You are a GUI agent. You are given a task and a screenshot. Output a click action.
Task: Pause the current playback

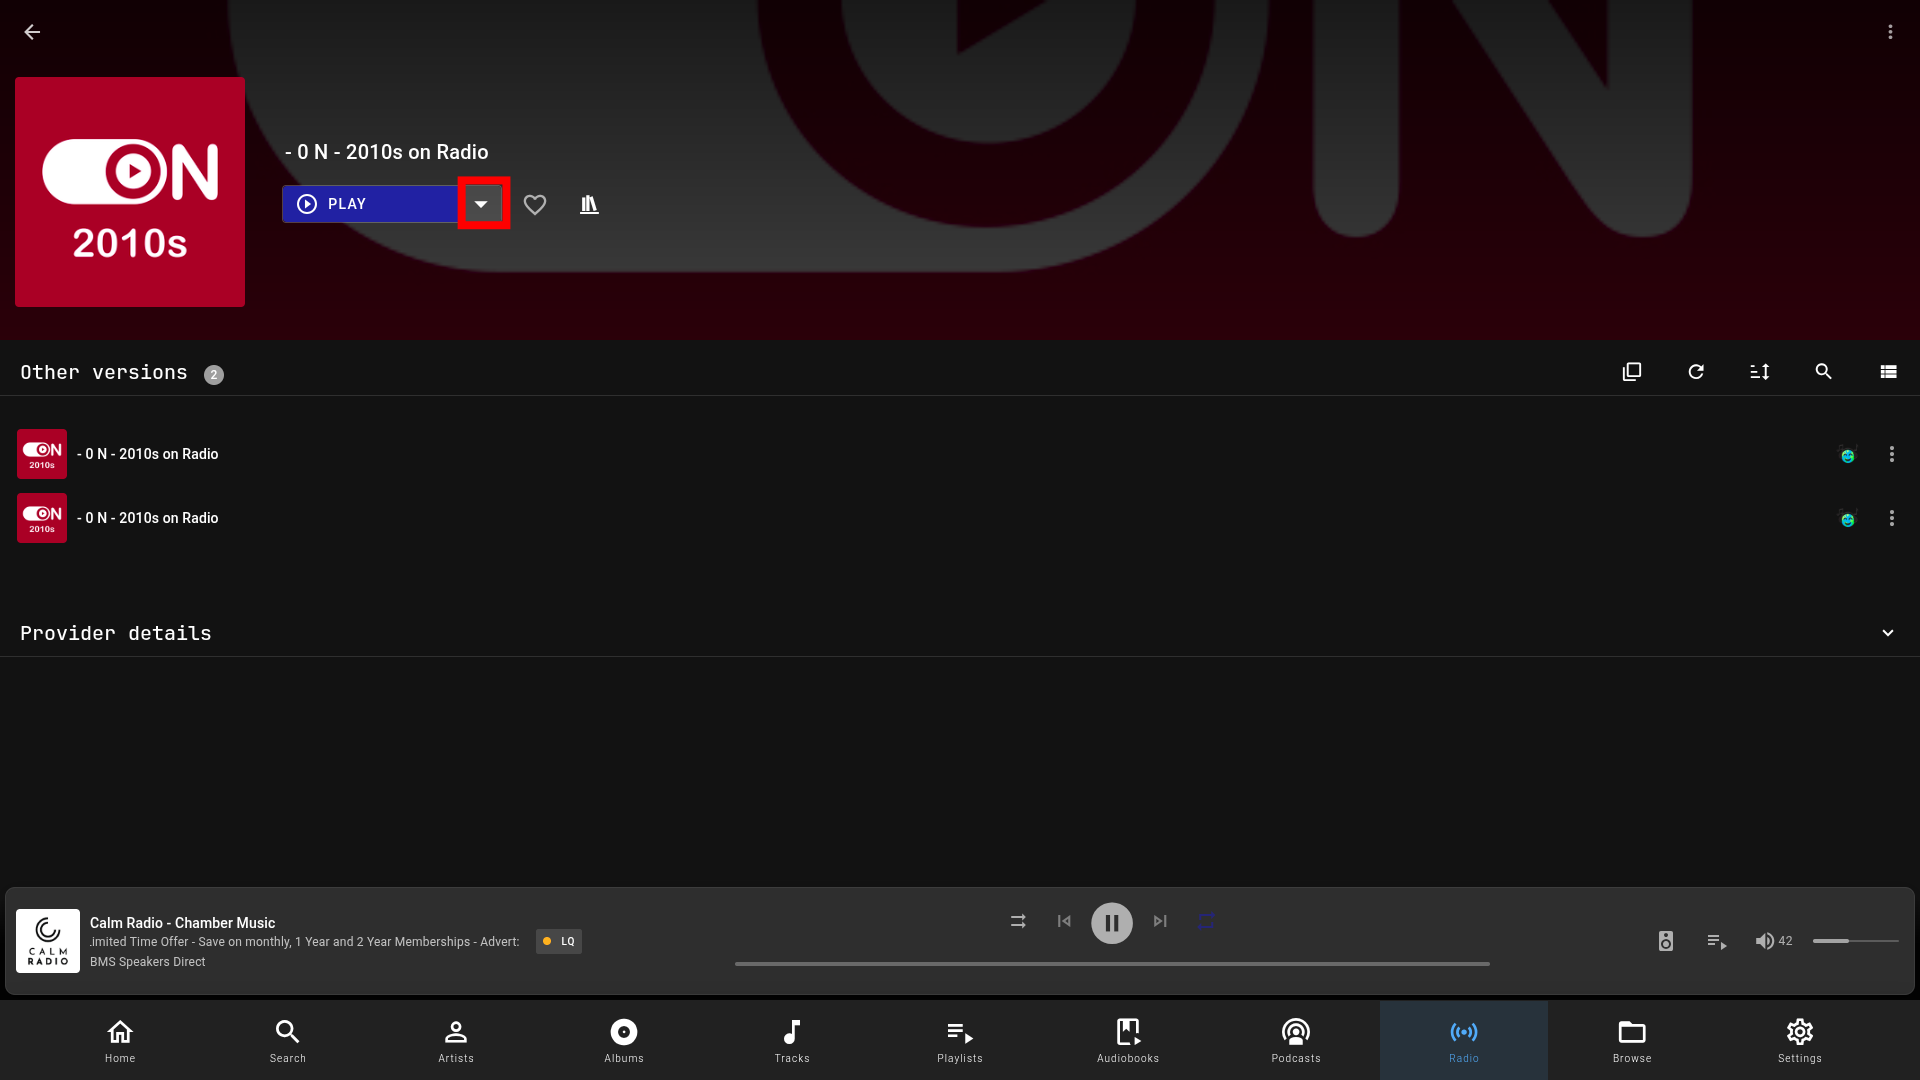click(x=1112, y=923)
